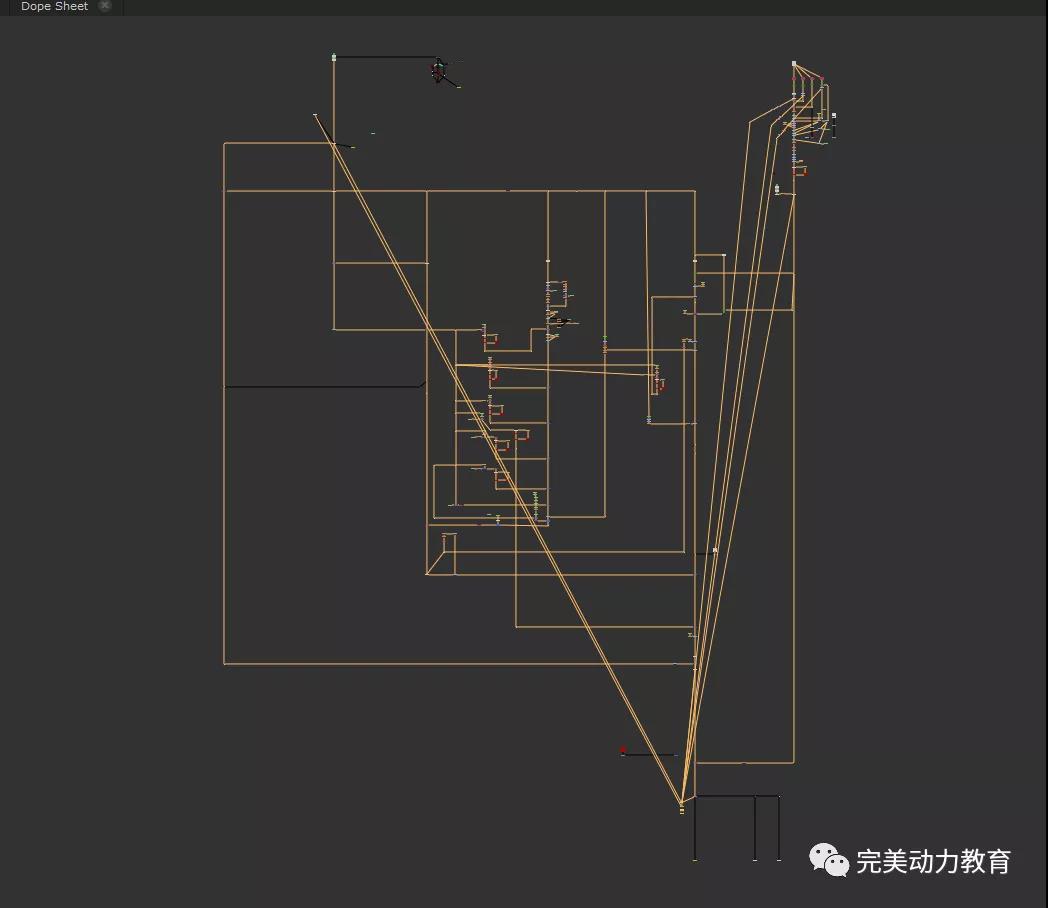Select the white node topping the upper-right cluster

794,64
